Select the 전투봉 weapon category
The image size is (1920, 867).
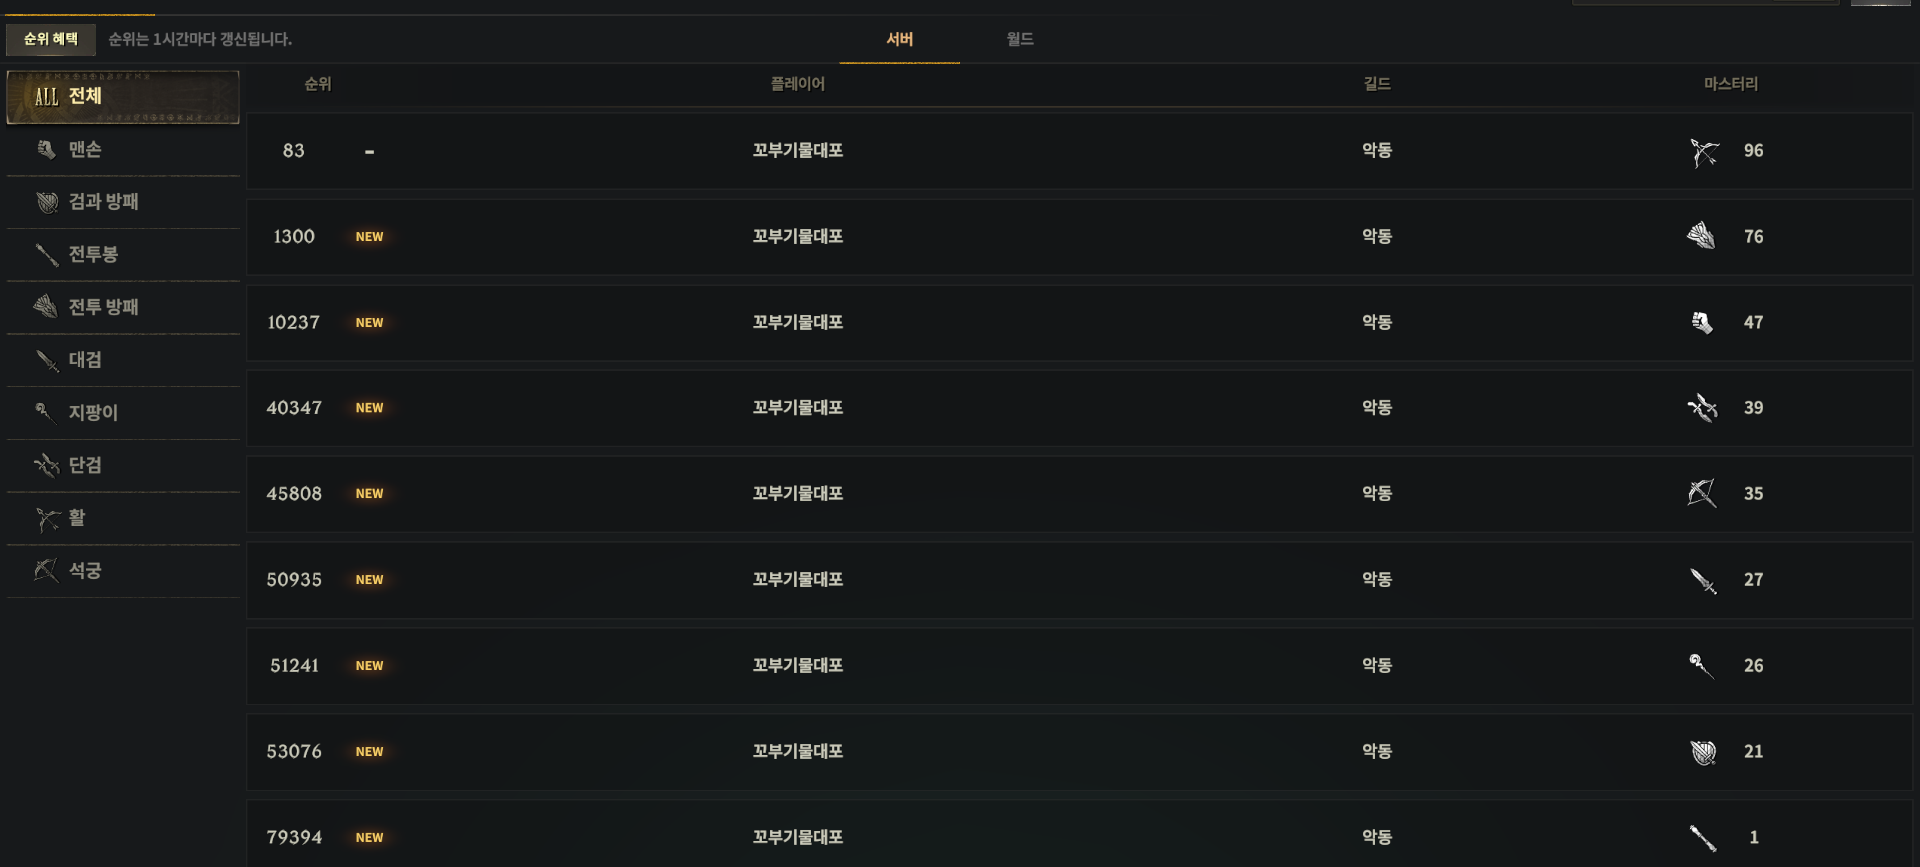[122, 255]
